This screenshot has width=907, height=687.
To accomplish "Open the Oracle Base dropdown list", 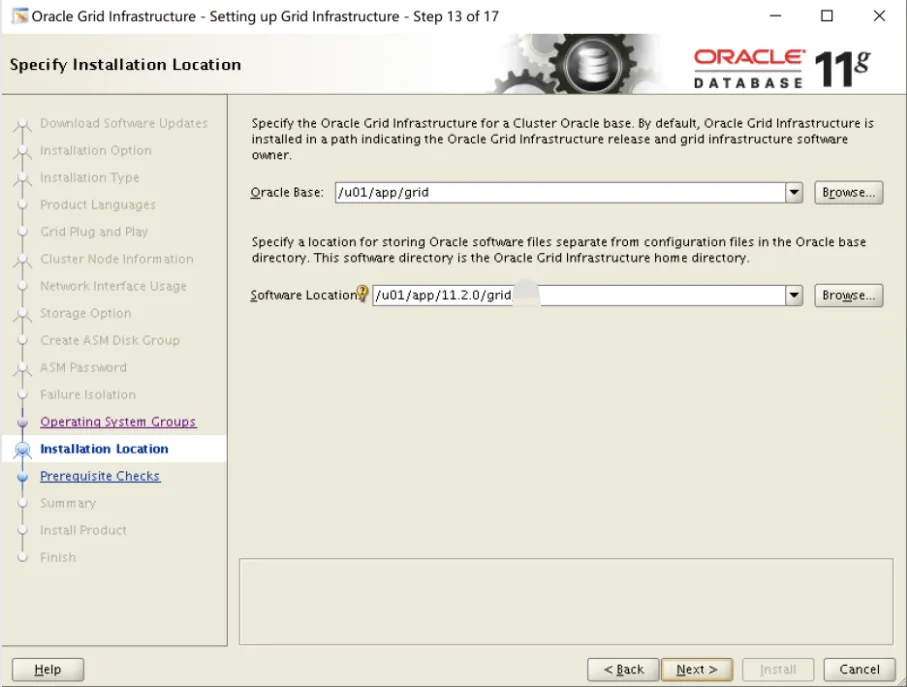I will [x=794, y=190].
